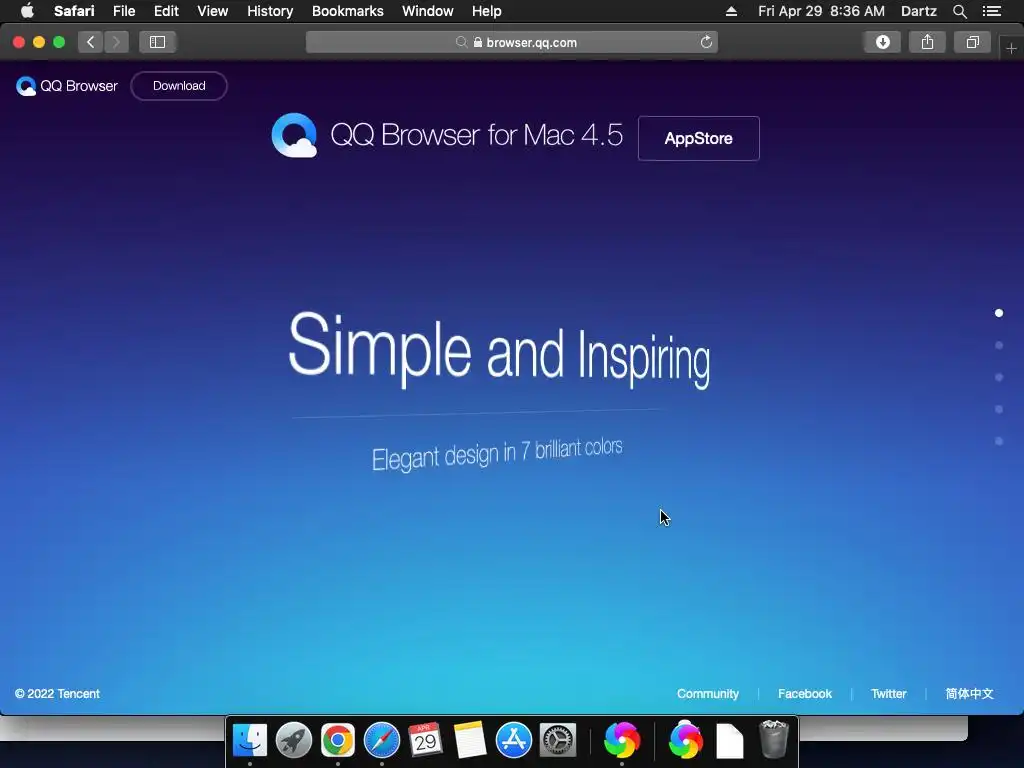Open the Edit menu
Screen dimensions: 1024x768
click(x=166, y=11)
